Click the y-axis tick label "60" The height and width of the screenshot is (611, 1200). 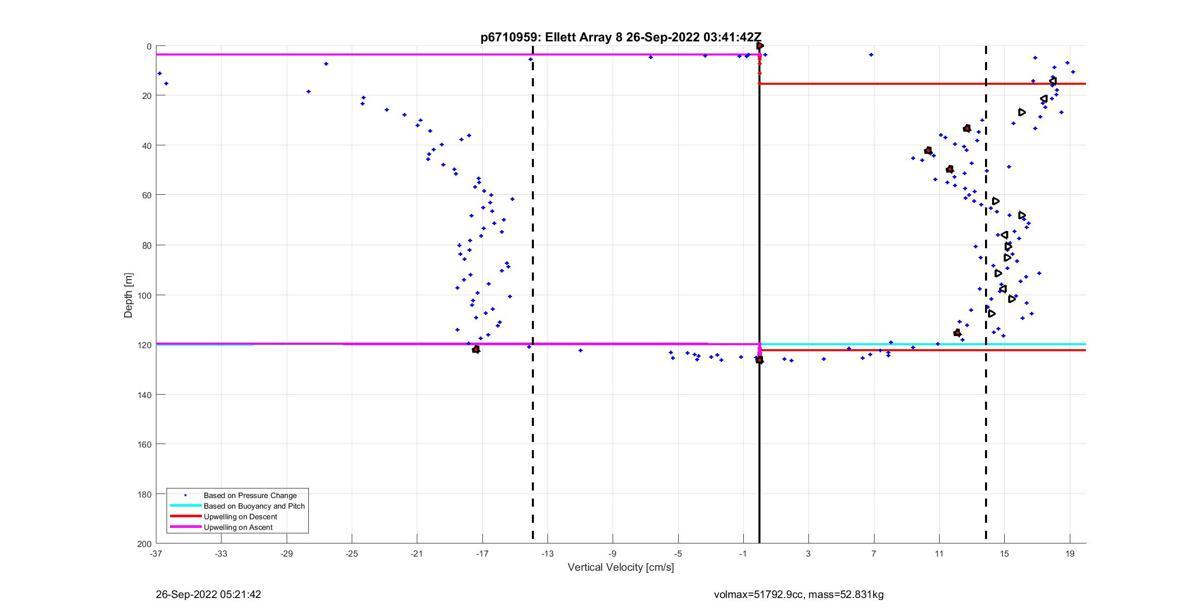[146, 195]
